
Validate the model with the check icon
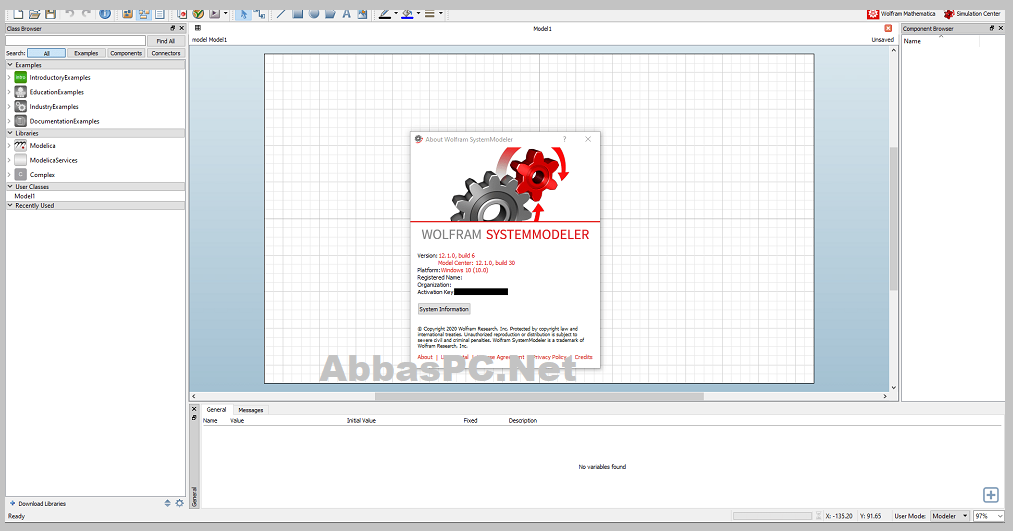tap(198, 14)
